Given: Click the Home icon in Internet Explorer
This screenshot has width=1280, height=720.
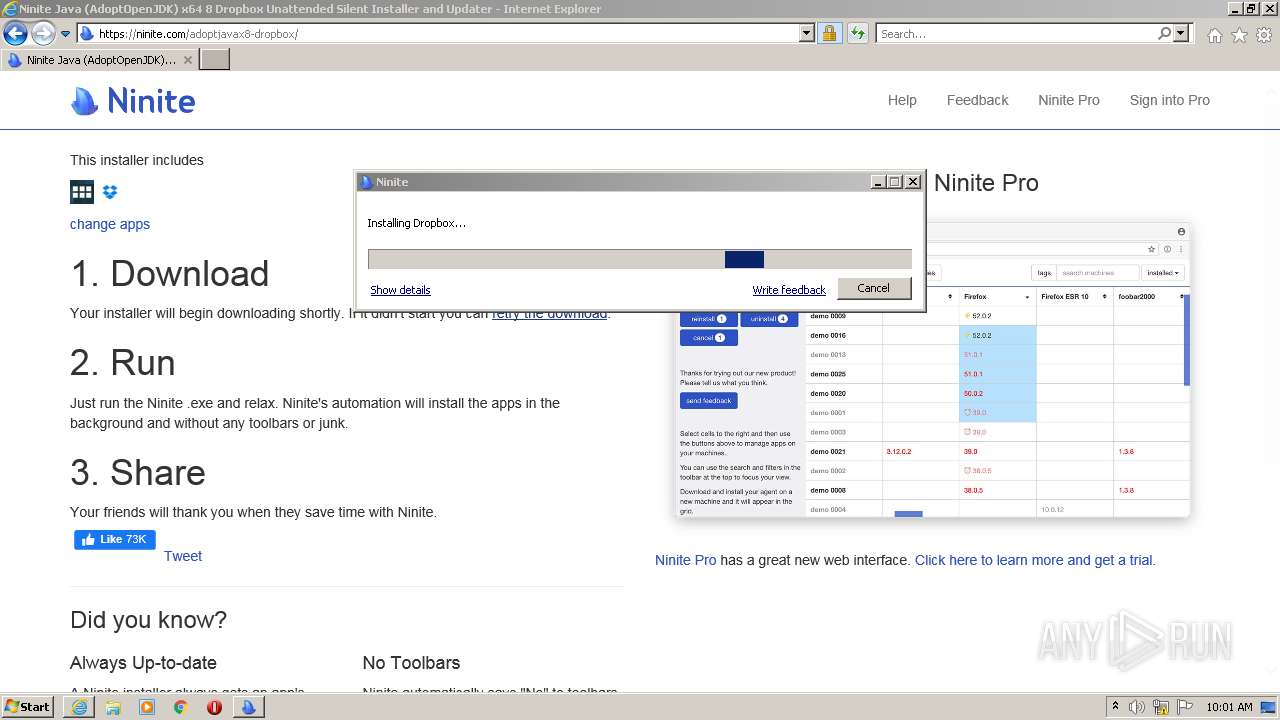Looking at the screenshot, I should point(1214,35).
